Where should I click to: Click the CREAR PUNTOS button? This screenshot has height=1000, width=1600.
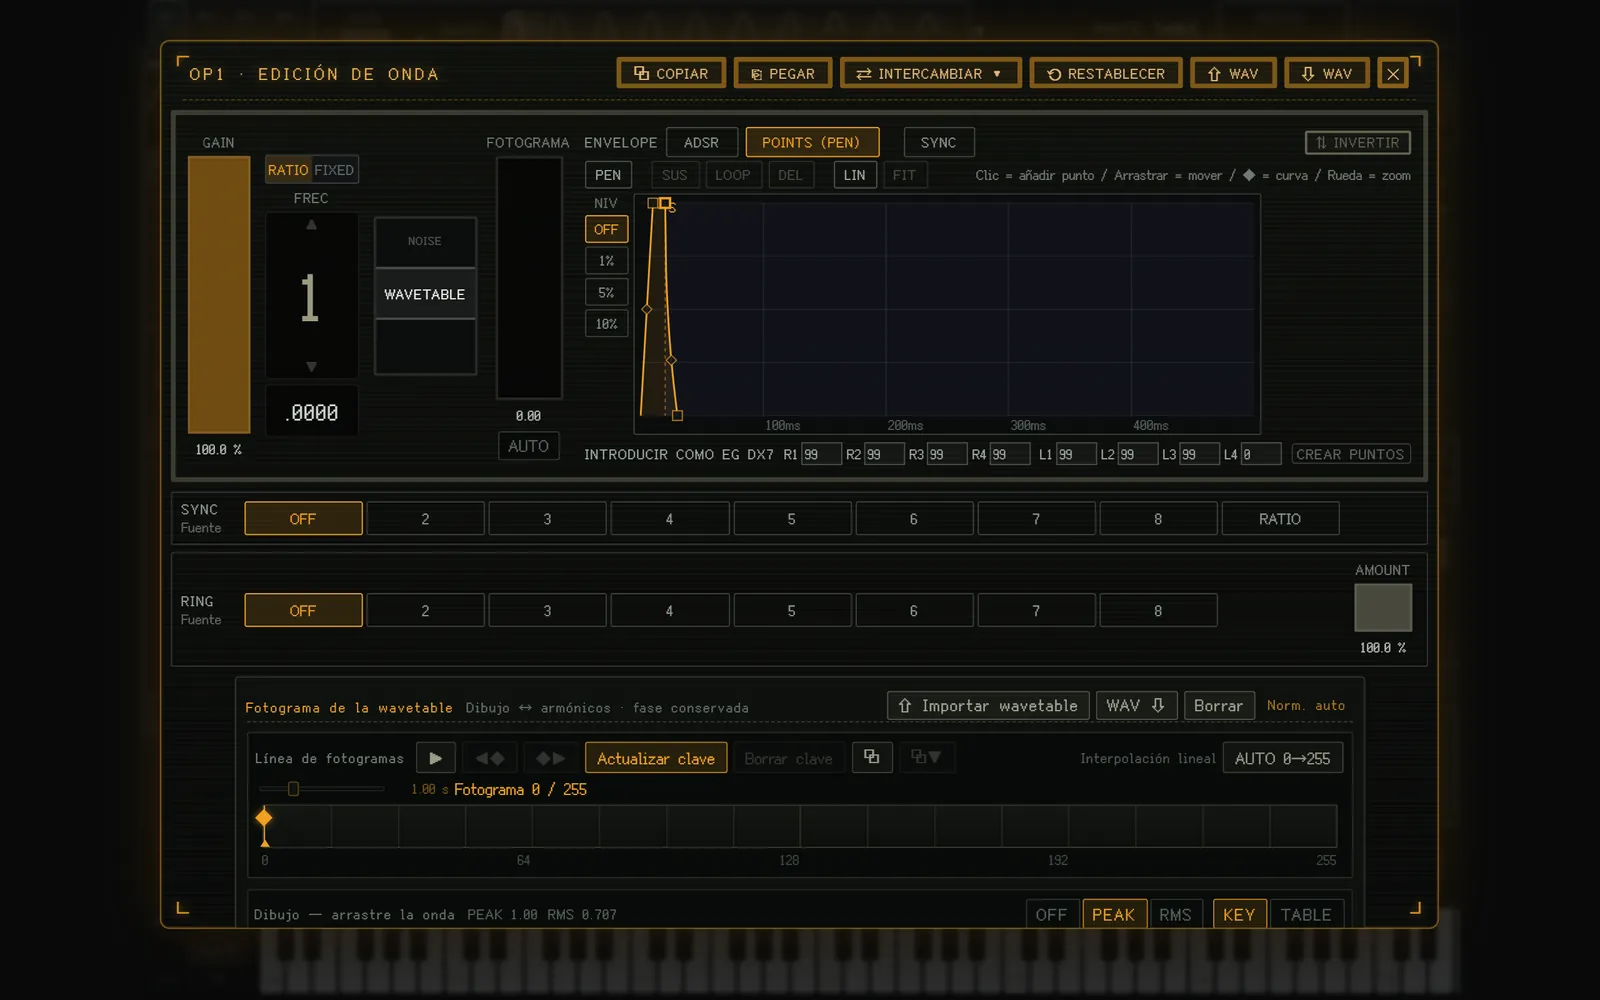pos(1350,454)
